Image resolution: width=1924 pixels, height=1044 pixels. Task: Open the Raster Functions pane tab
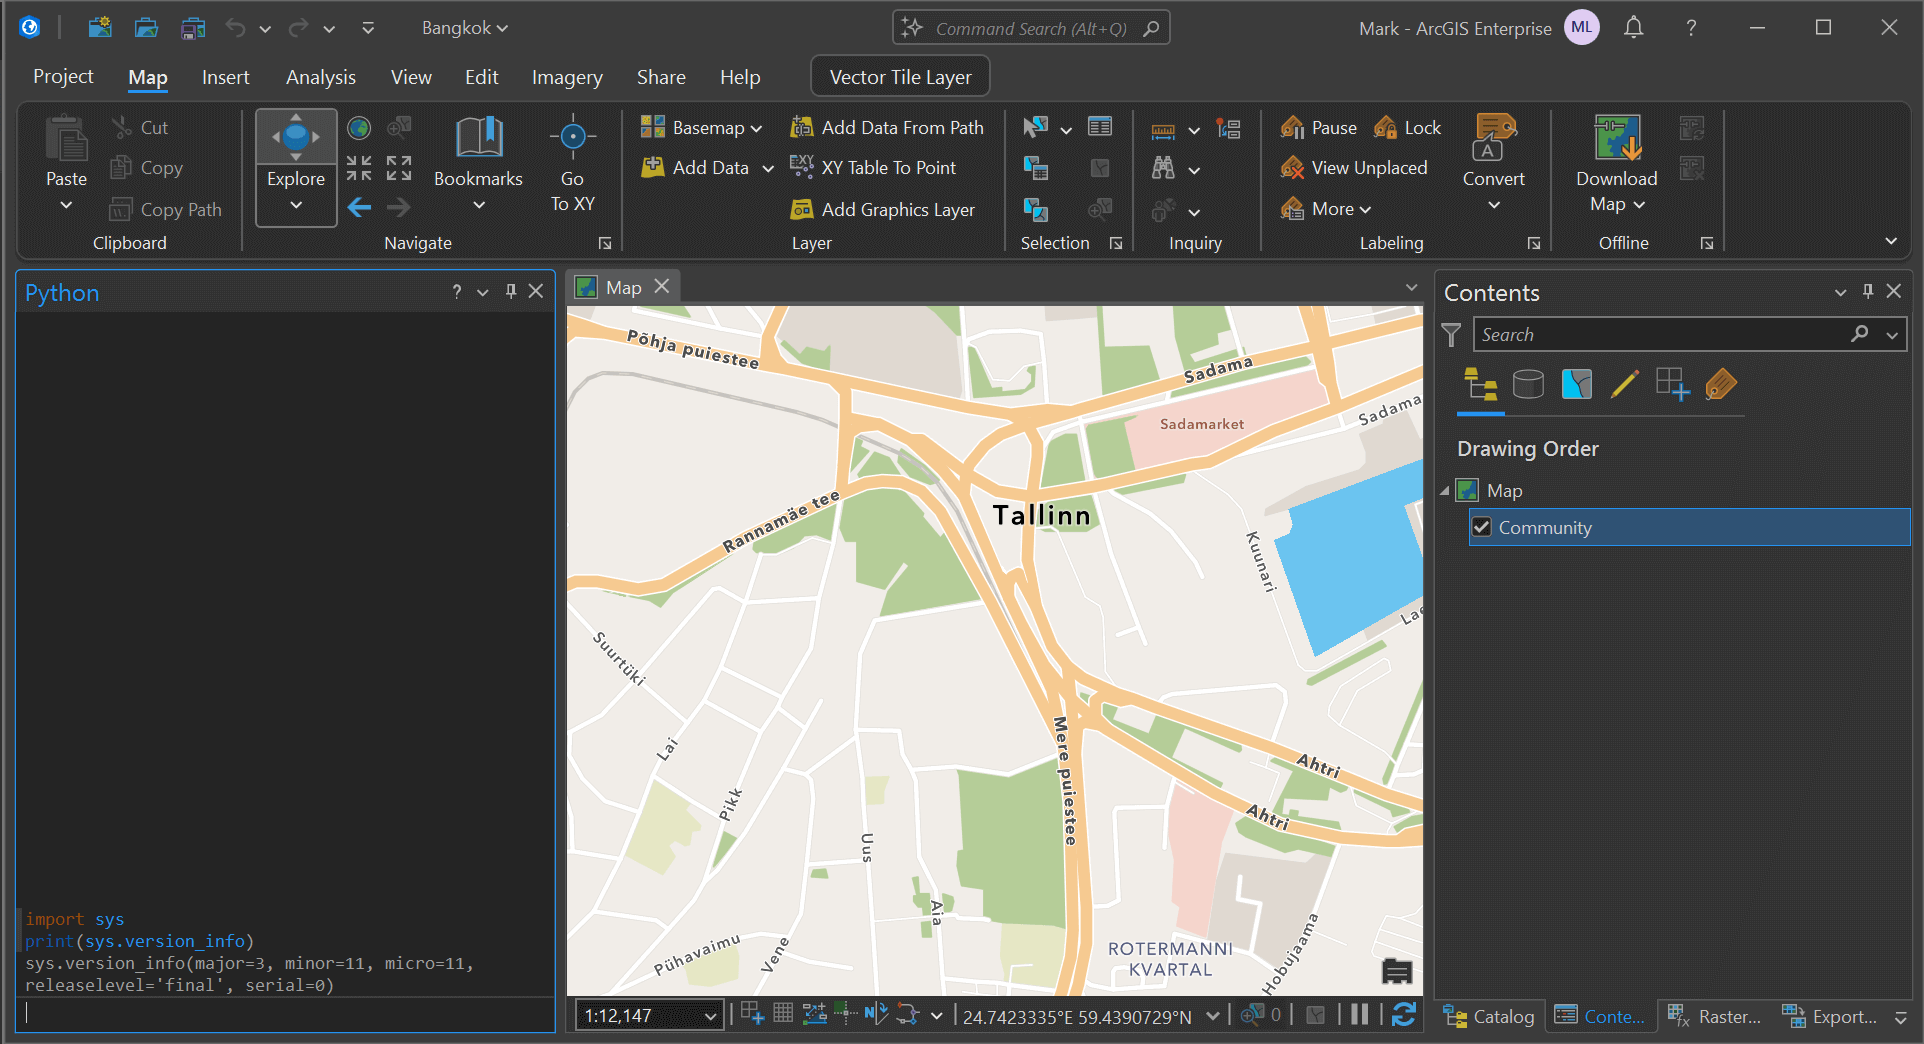click(x=1714, y=1016)
